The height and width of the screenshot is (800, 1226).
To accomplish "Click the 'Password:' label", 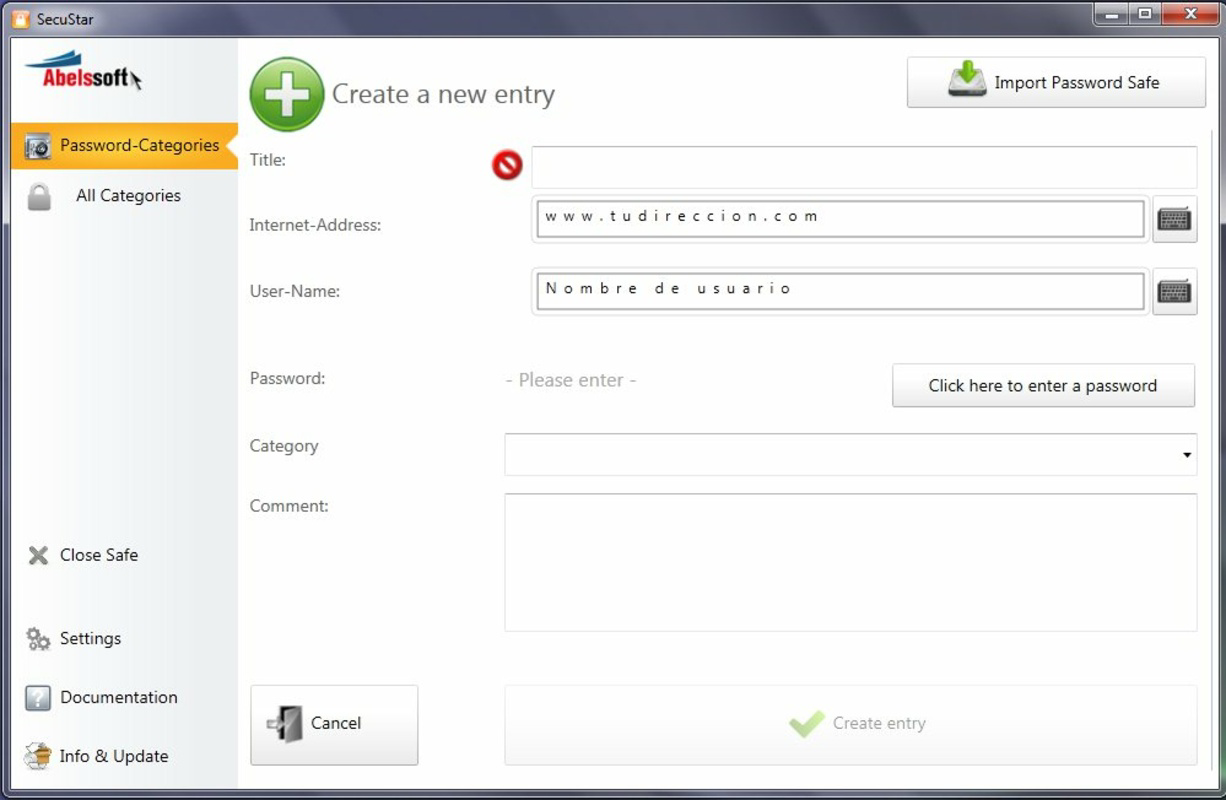I will coord(287,379).
